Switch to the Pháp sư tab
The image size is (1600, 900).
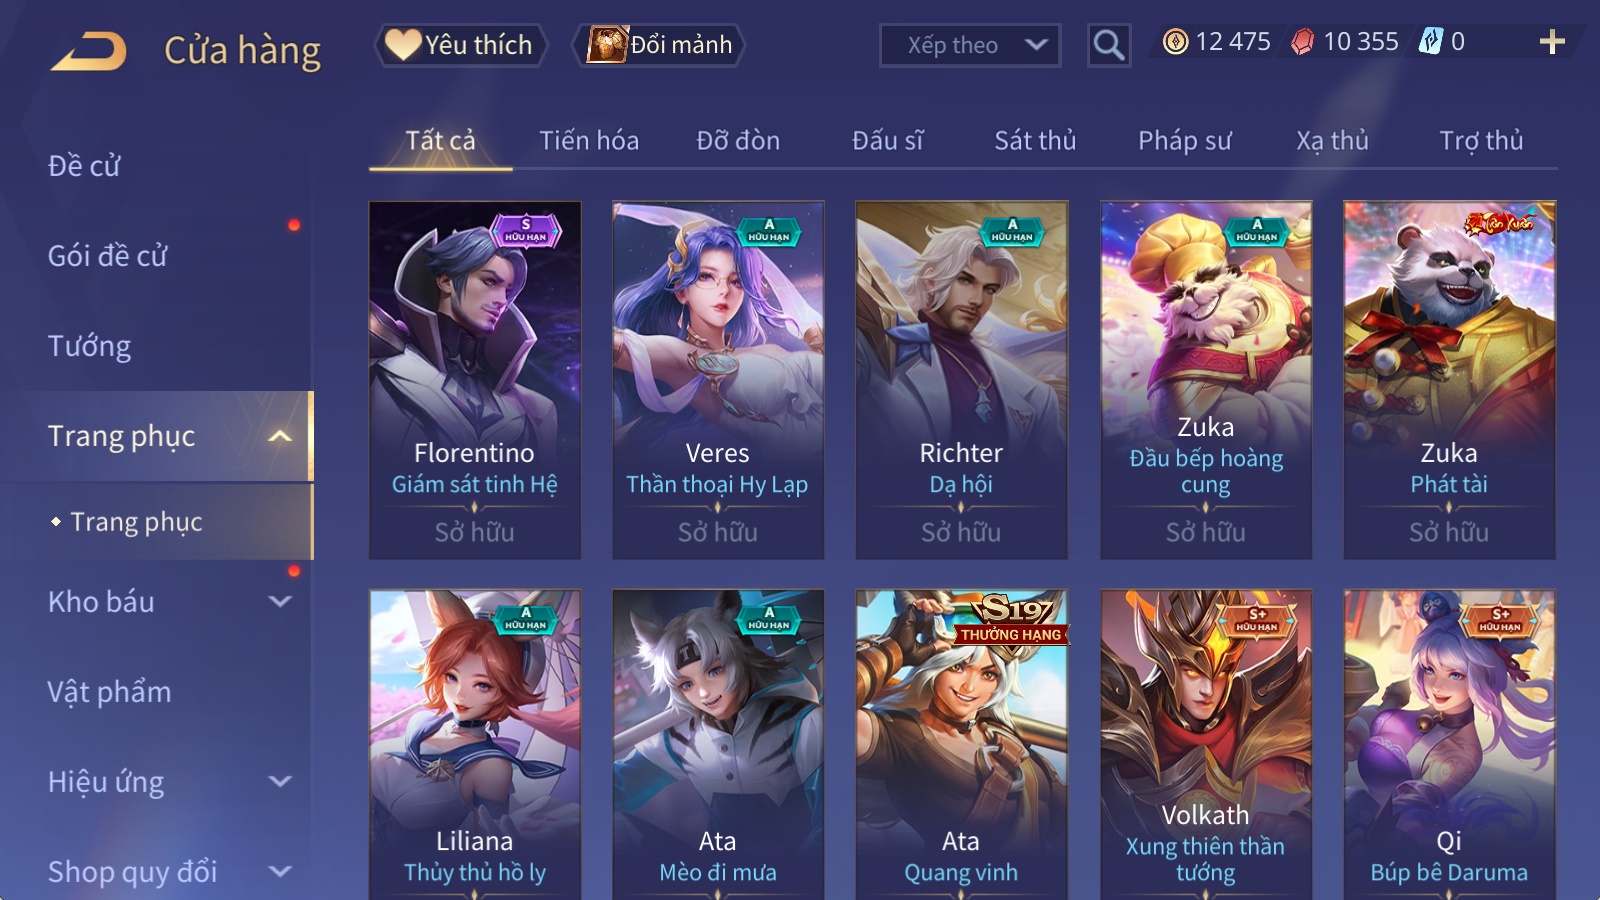1184,141
